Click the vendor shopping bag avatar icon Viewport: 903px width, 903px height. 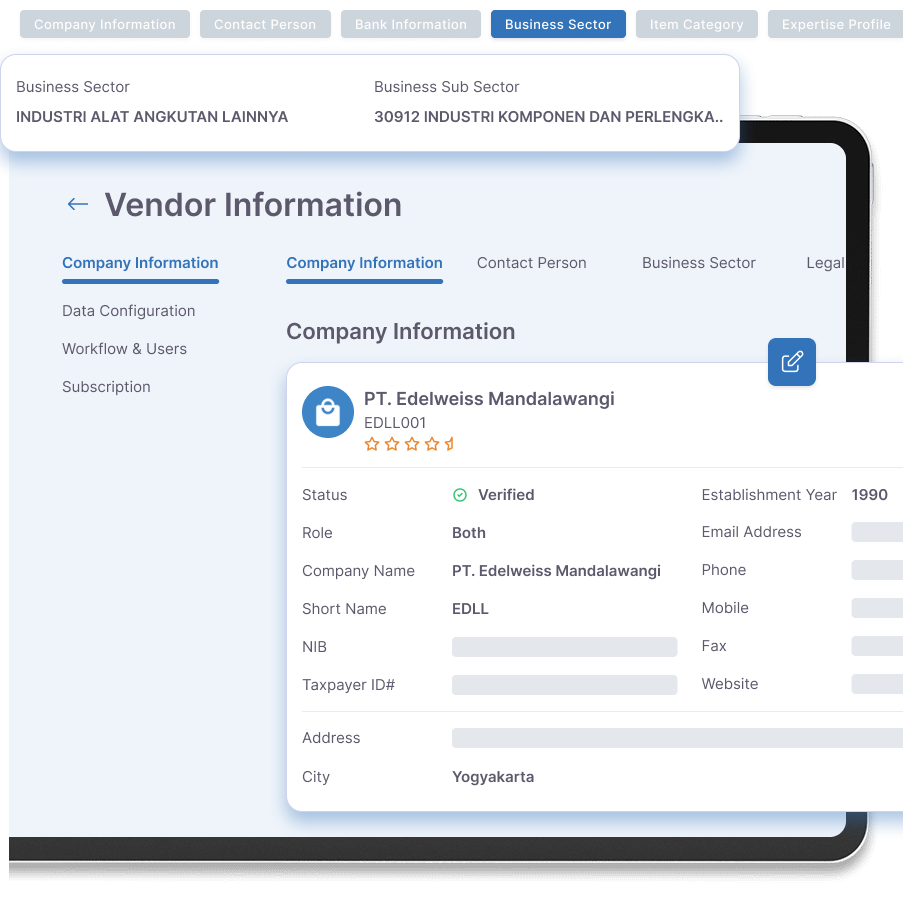click(328, 412)
